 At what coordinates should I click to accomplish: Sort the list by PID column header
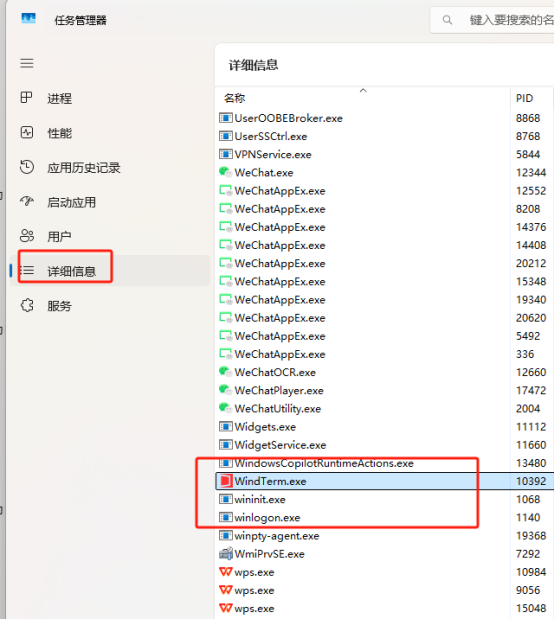coord(524,98)
